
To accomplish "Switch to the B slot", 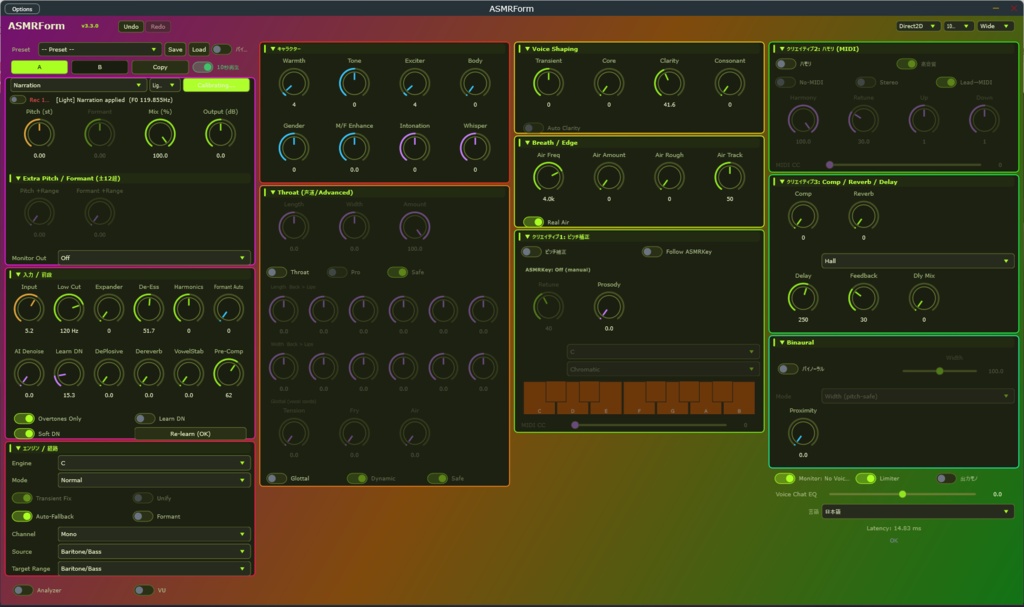I will click(x=99, y=67).
